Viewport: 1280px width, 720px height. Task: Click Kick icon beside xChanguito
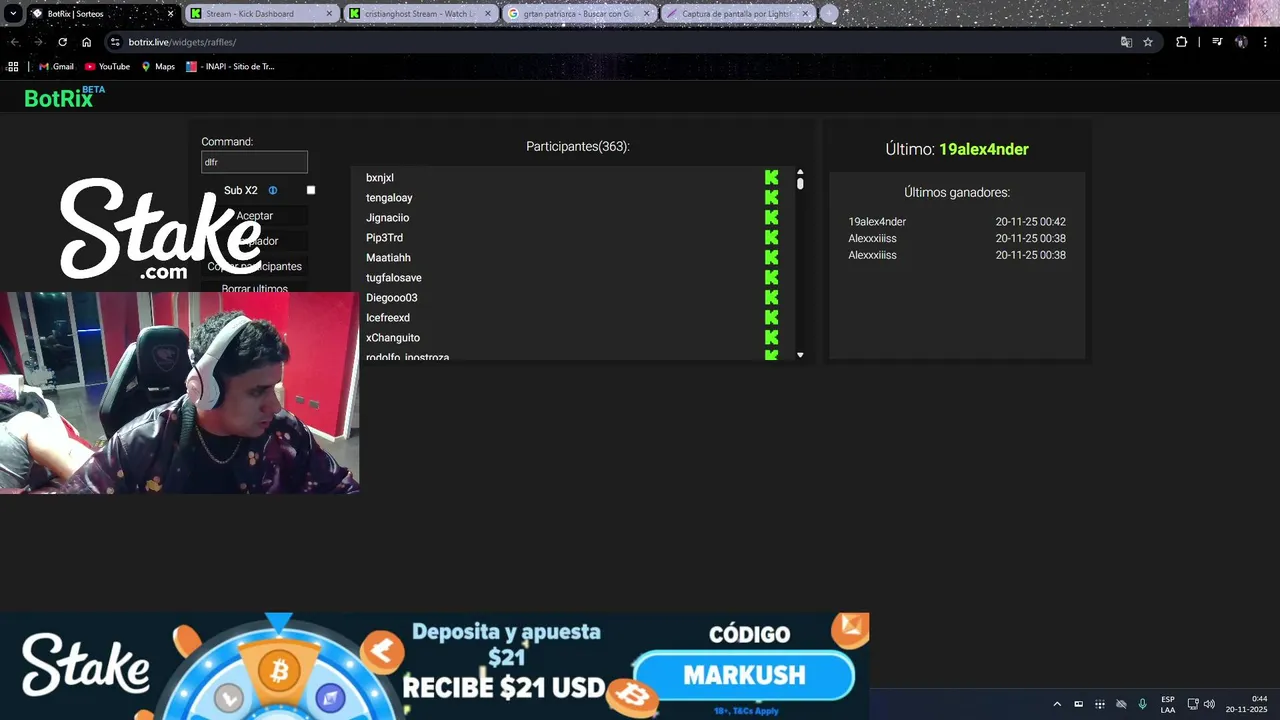[x=771, y=337]
